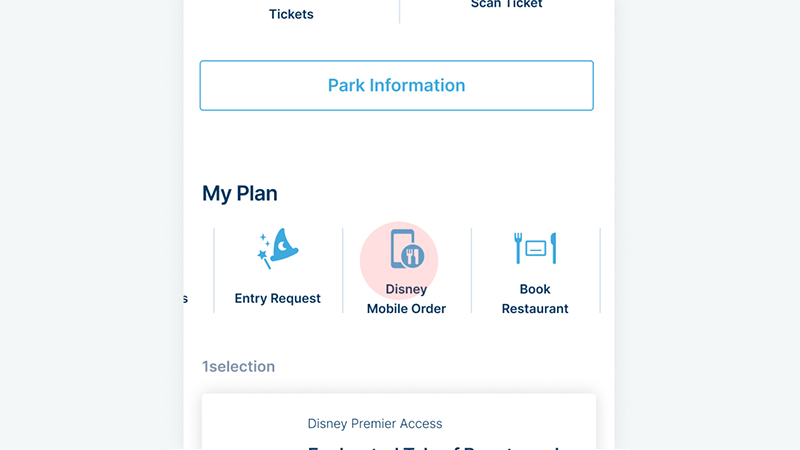The height and width of the screenshot is (450, 800).
Task: Click the Disney Mobile Order text label
Action: point(406,299)
